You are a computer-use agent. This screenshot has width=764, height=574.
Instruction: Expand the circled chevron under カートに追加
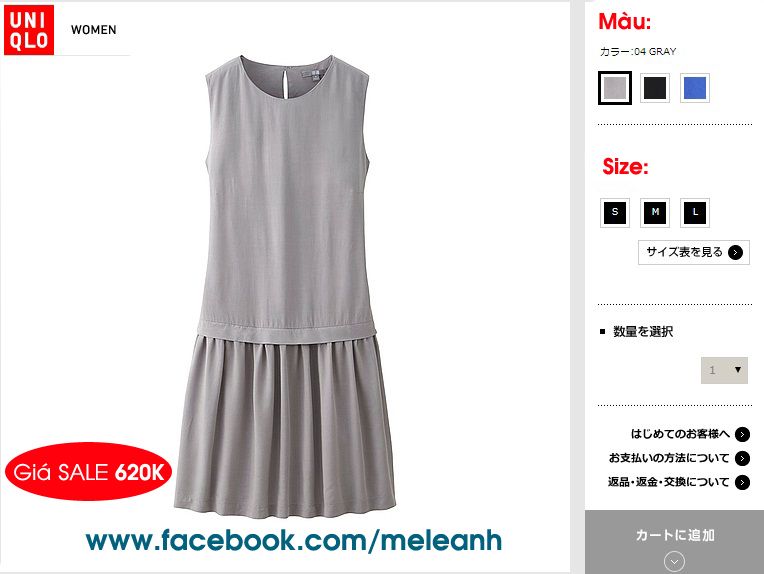tap(674, 562)
